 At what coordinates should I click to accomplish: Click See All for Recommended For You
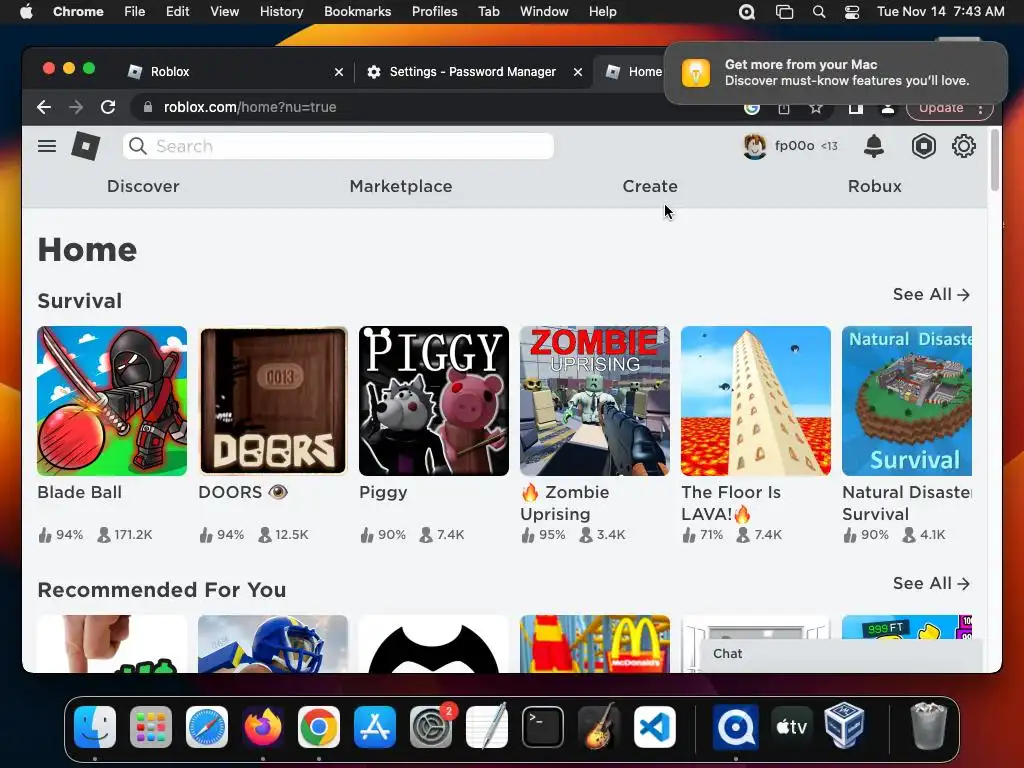pos(931,583)
